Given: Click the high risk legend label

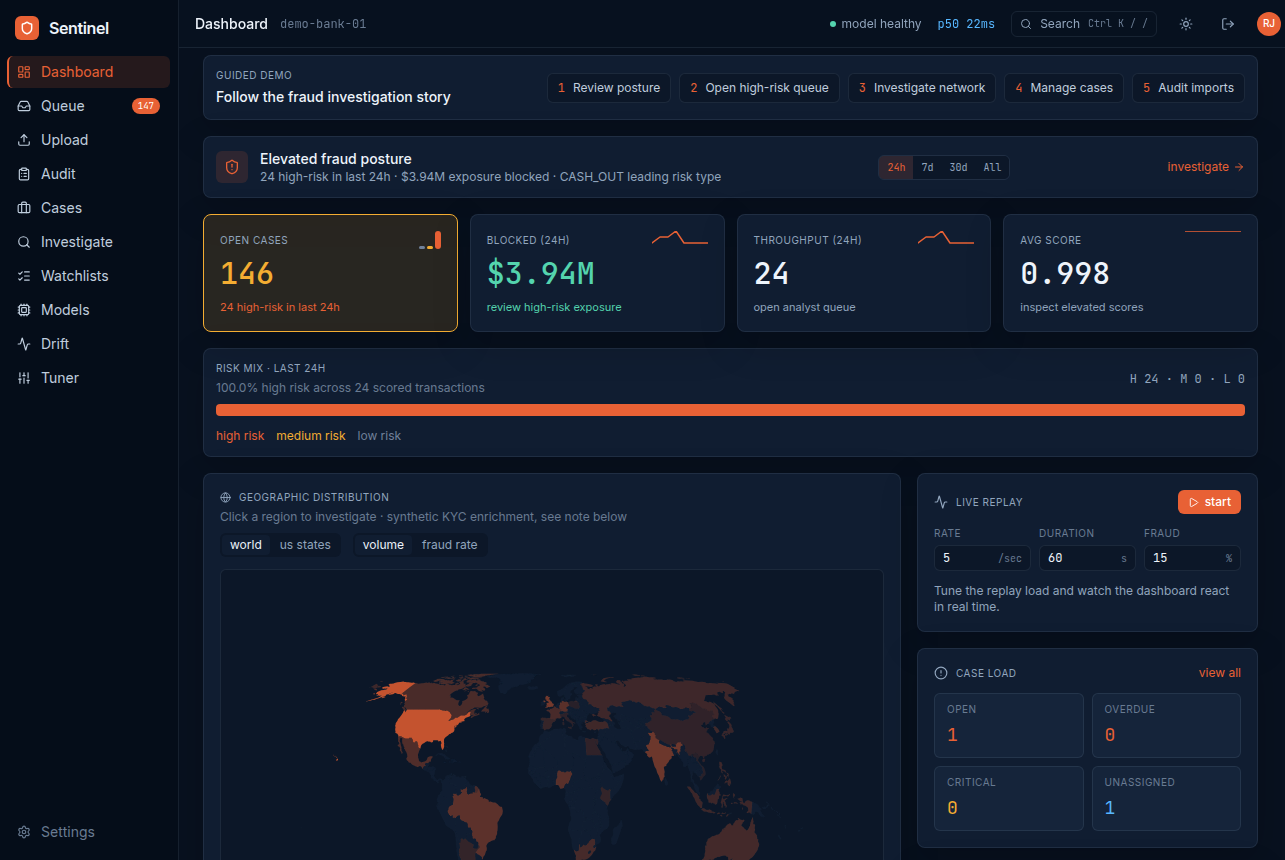Looking at the screenshot, I should 240,436.
